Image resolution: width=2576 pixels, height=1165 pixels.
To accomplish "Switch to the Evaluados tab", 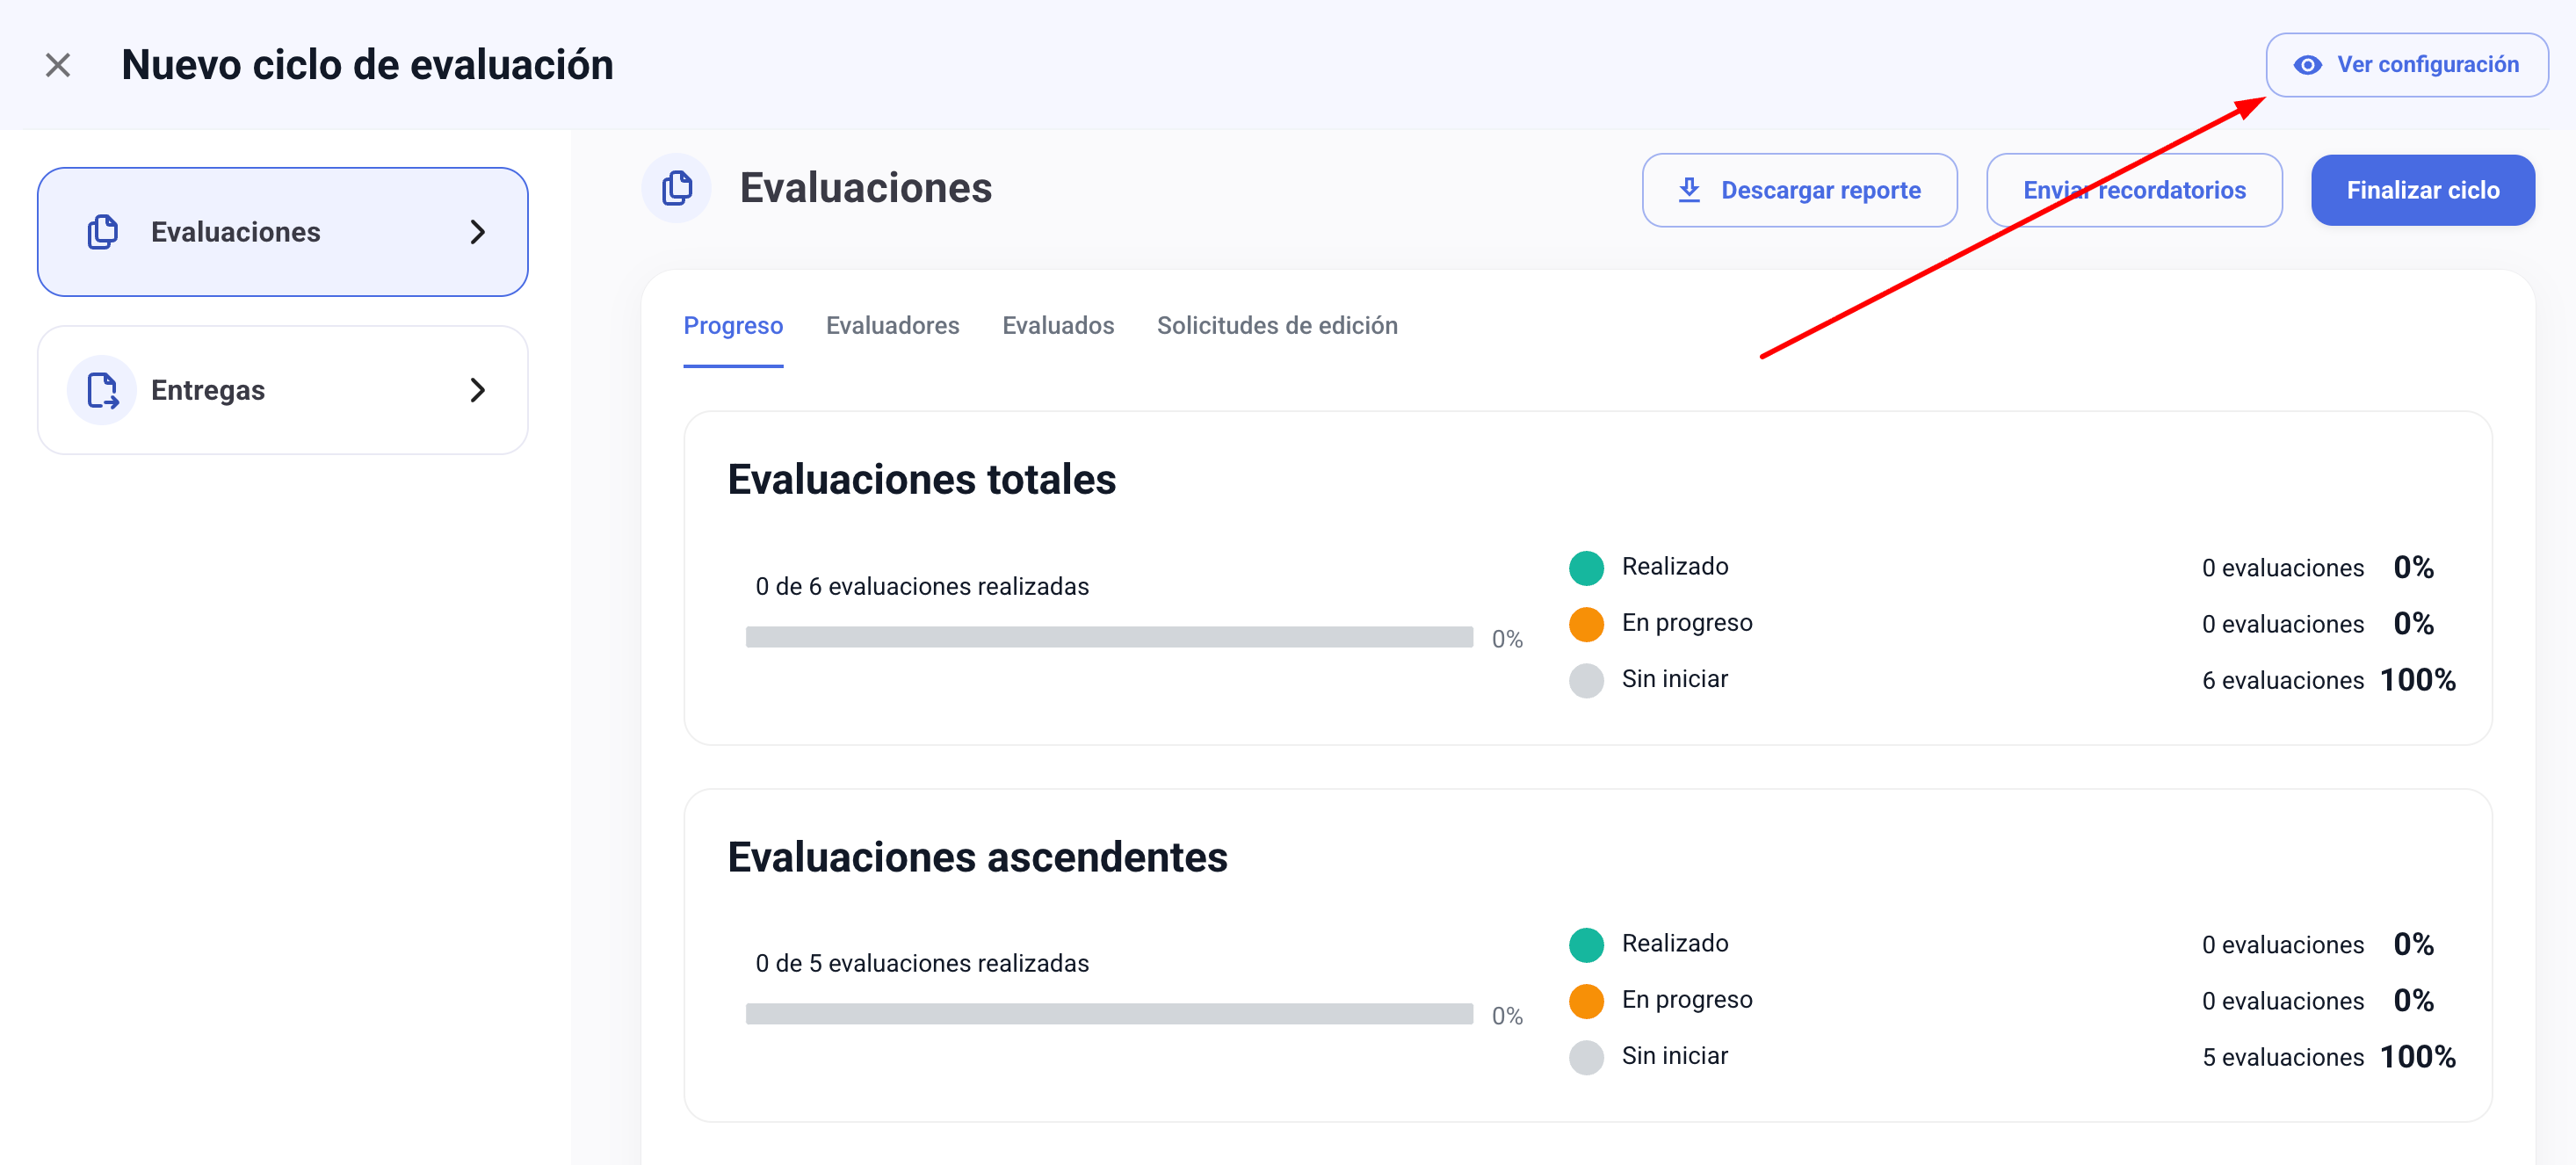I will pyautogui.click(x=1057, y=326).
